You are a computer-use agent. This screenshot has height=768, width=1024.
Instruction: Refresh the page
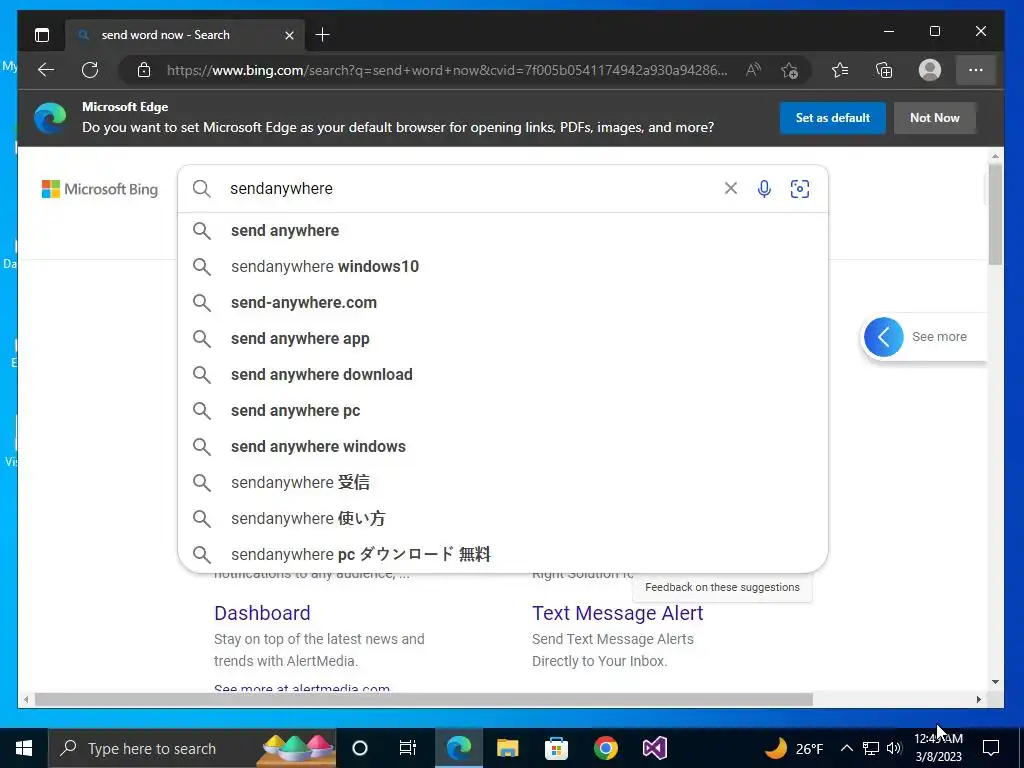pyautogui.click(x=90, y=70)
